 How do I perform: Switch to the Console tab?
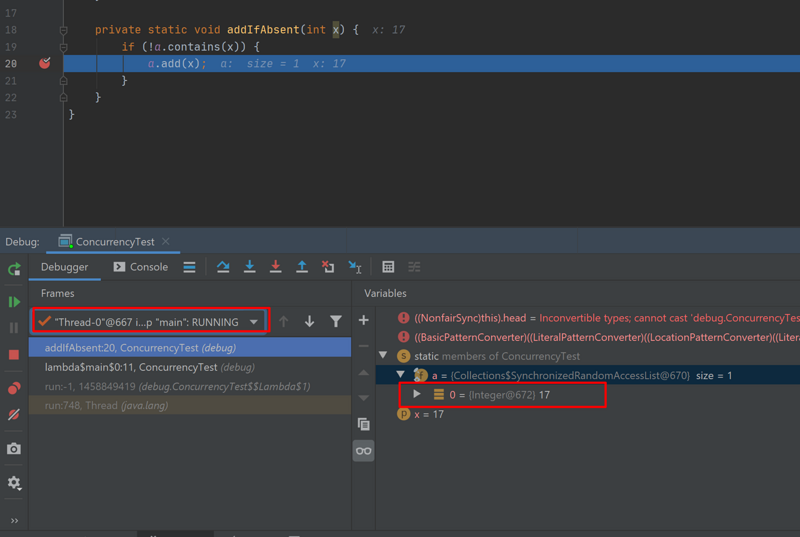point(141,267)
